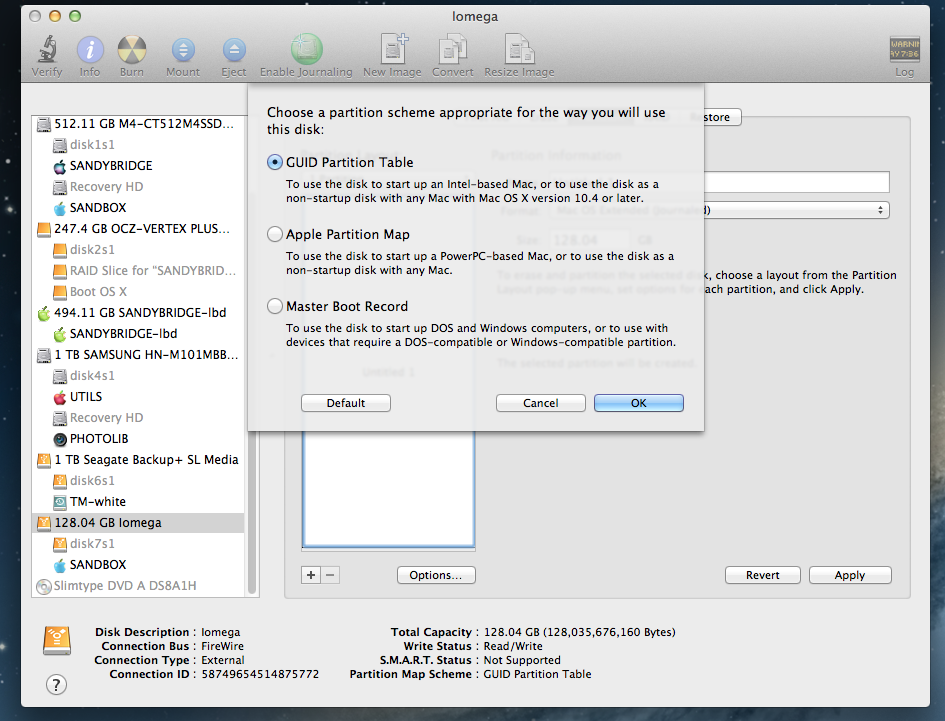Select disk1s1 partition
945x721 pixels.
click(138, 145)
